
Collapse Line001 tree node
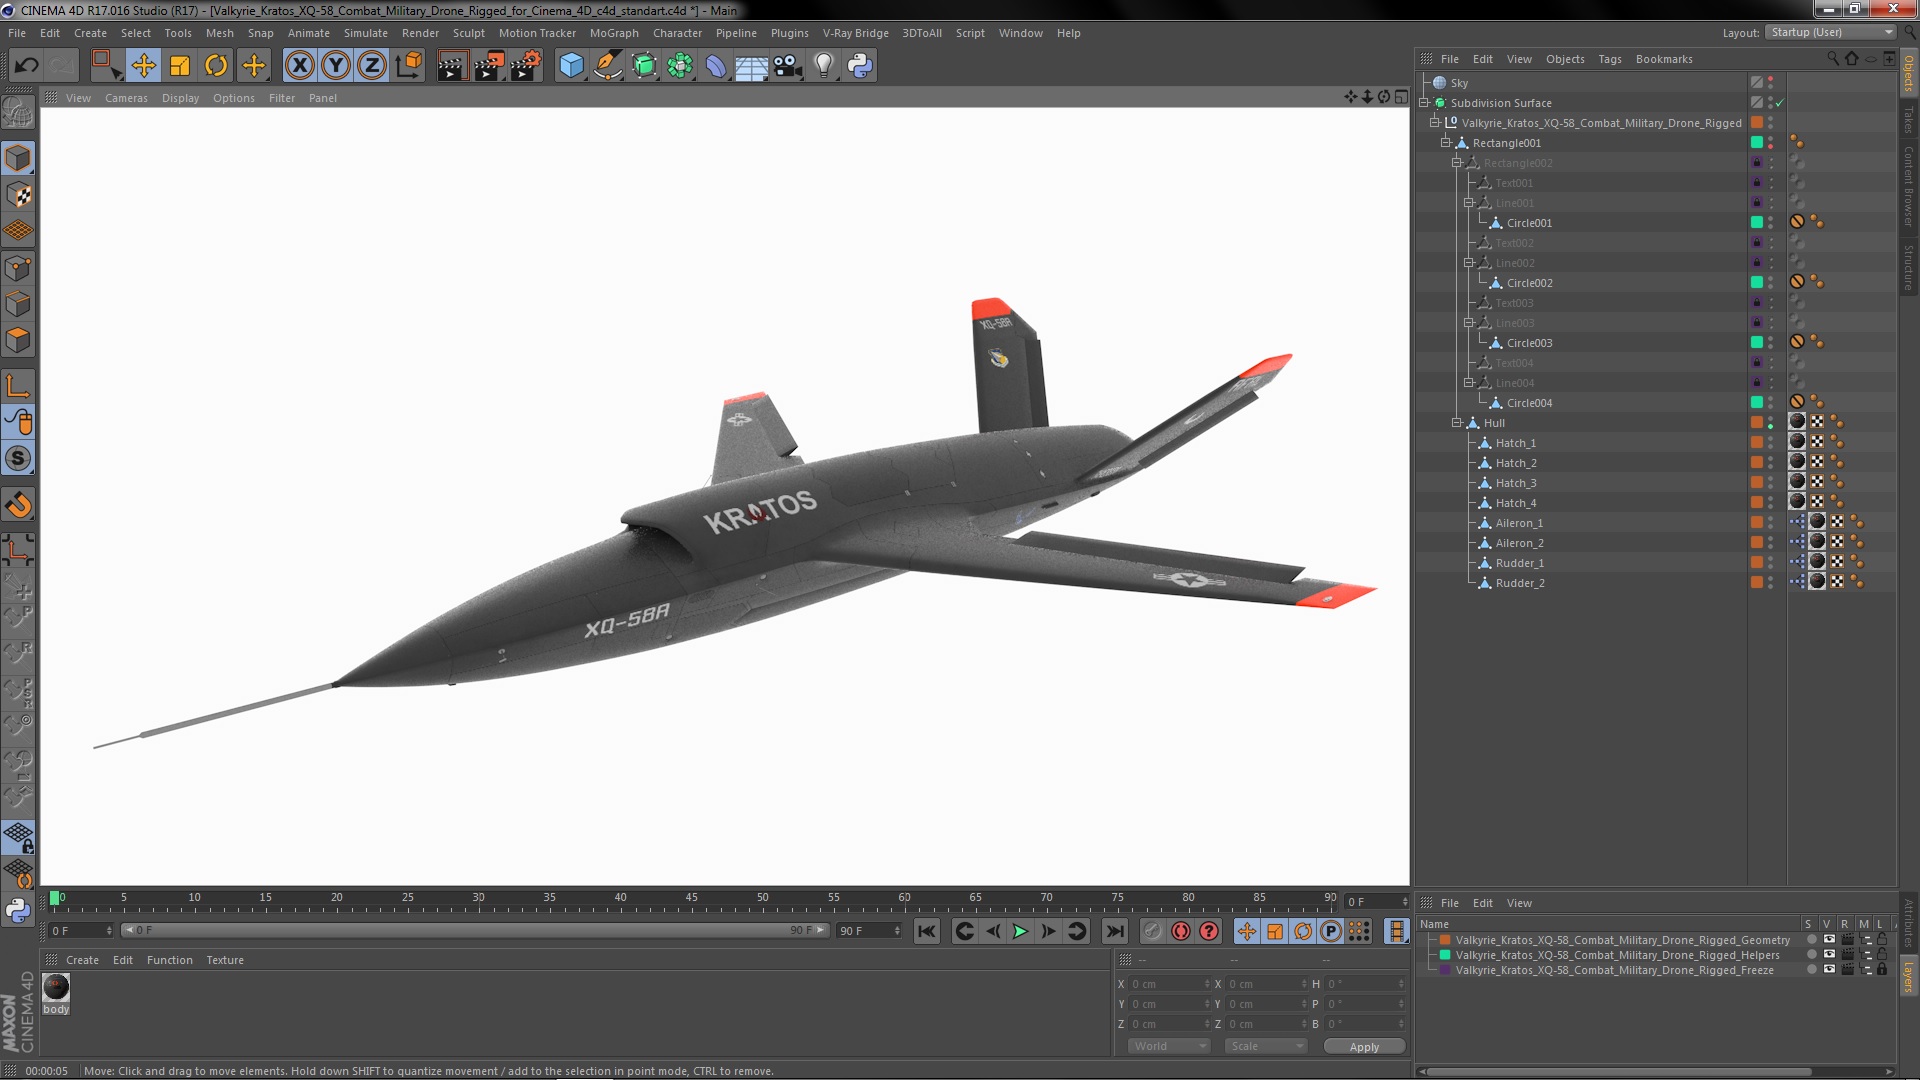(x=1469, y=203)
